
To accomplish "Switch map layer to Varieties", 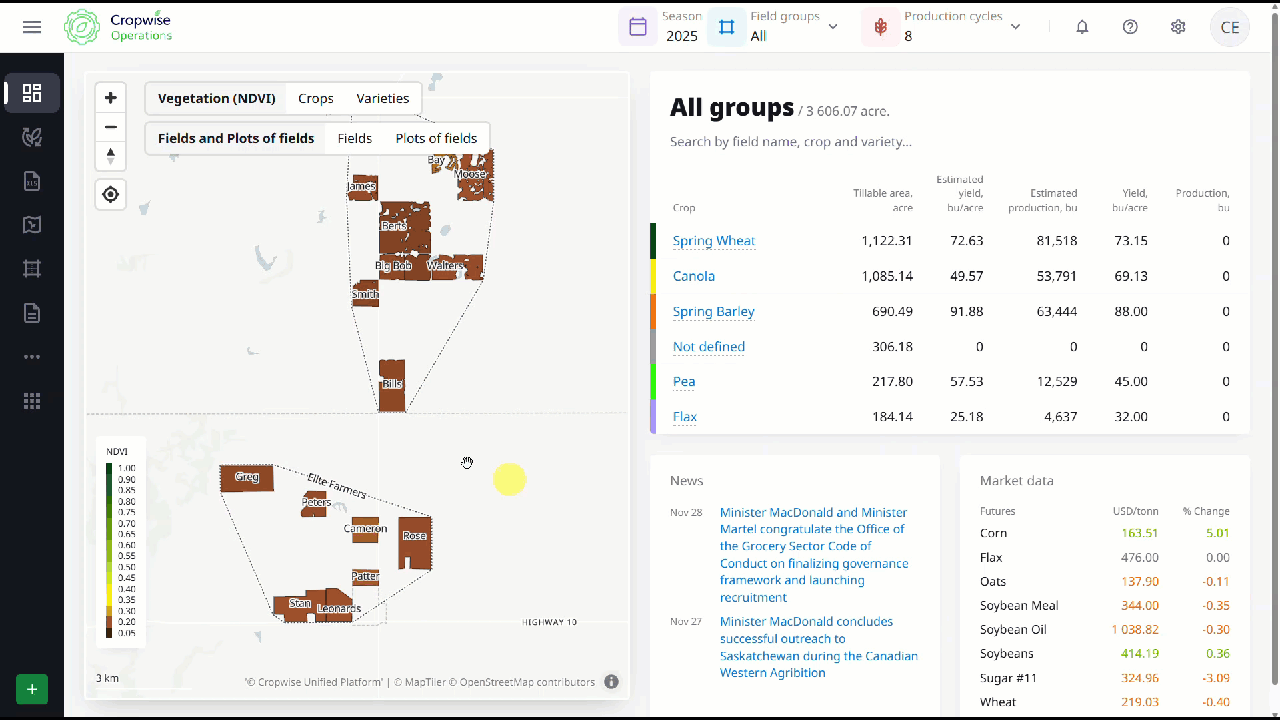I will [383, 99].
